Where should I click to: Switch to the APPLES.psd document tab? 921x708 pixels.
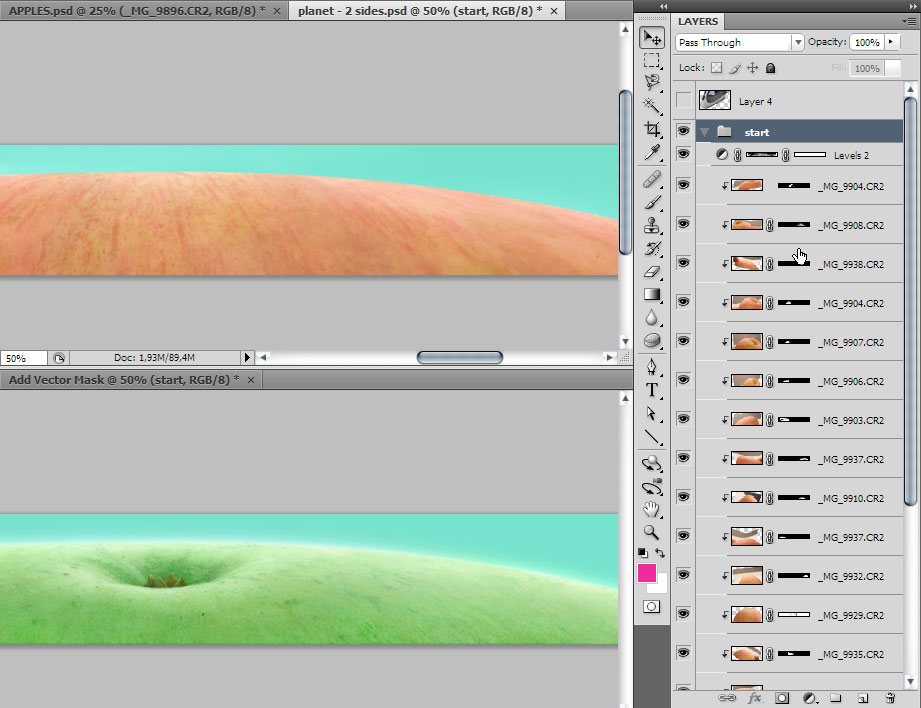tap(137, 10)
